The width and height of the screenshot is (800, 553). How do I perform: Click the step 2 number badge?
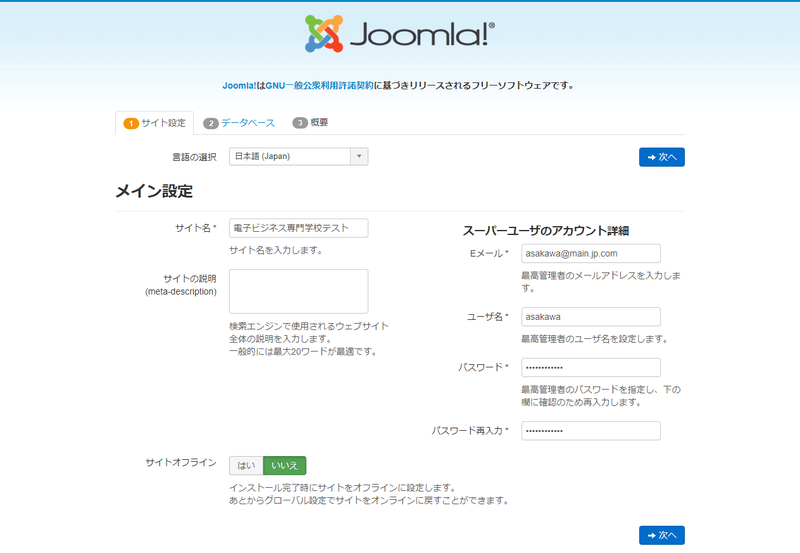210,123
